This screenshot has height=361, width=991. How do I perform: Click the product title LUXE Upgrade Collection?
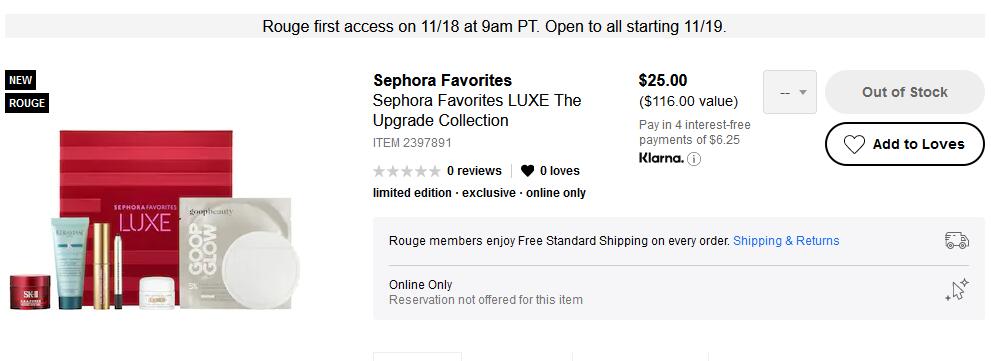pyautogui.click(x=477, y=111)
